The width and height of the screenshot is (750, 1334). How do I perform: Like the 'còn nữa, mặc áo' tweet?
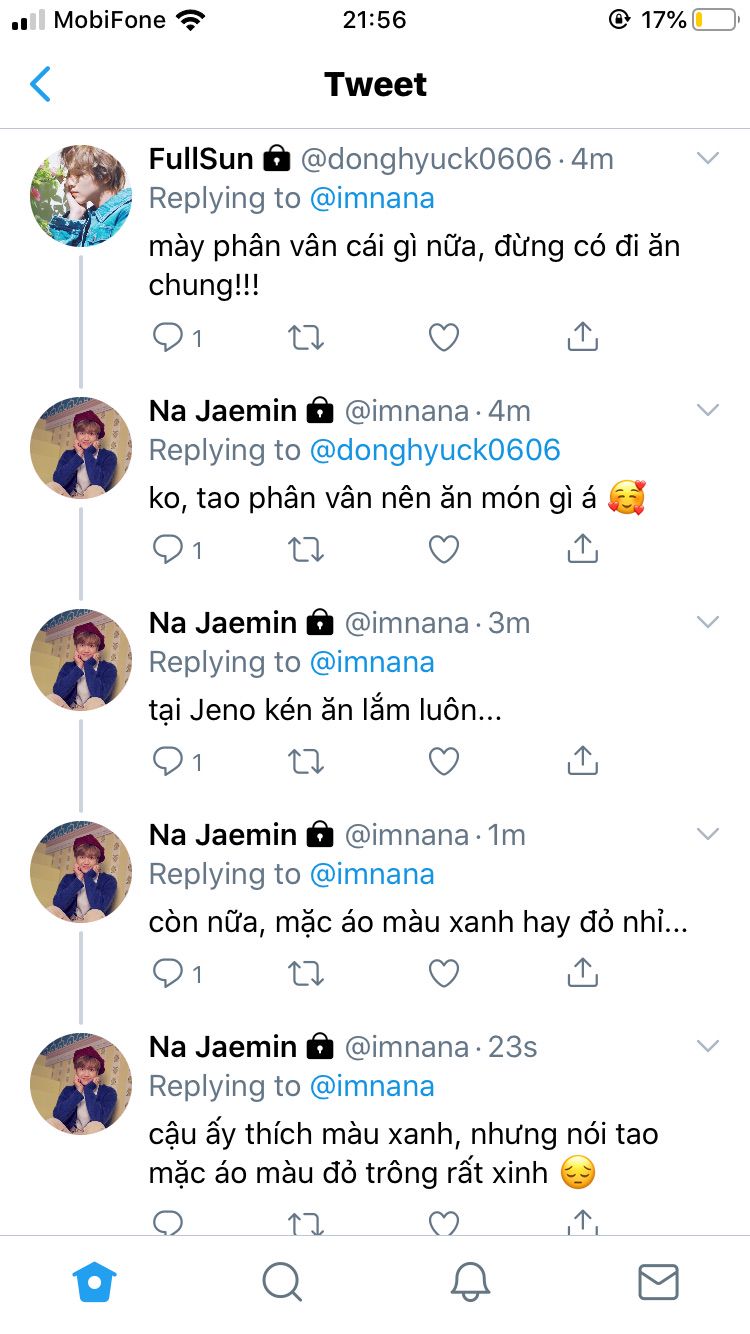(x=444, y=973)
